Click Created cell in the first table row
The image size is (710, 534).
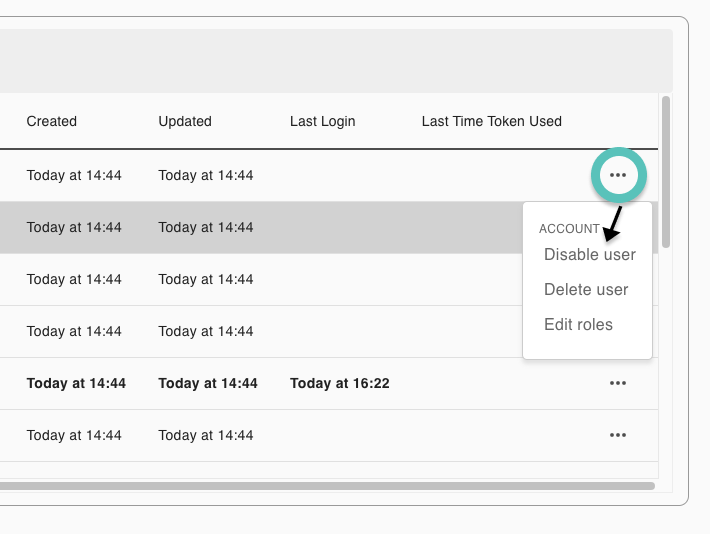point(74,175)
